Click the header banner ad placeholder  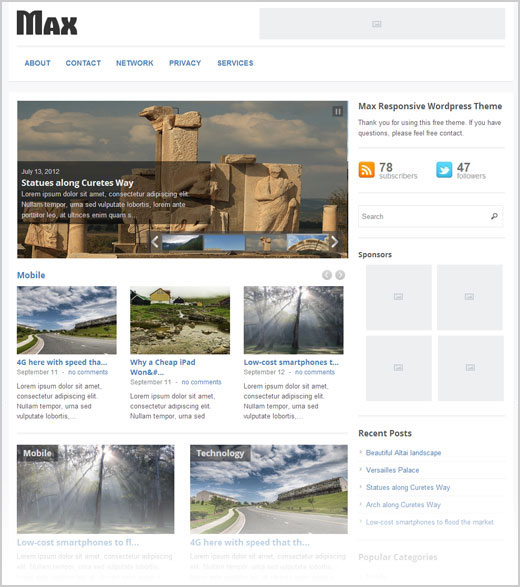(x=382, y=24)
